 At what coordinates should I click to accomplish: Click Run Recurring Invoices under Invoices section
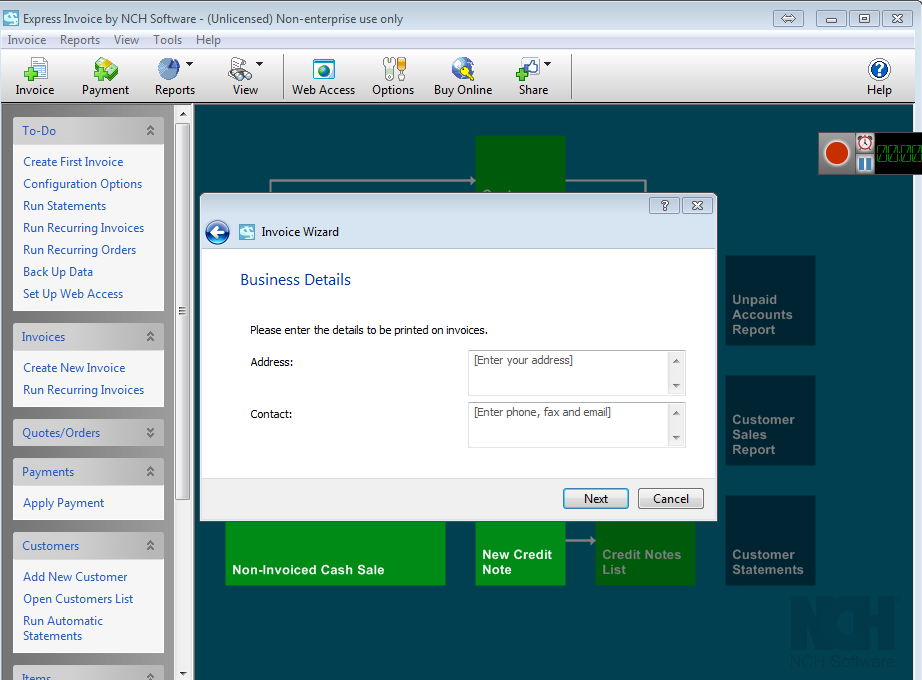(83, 390)
